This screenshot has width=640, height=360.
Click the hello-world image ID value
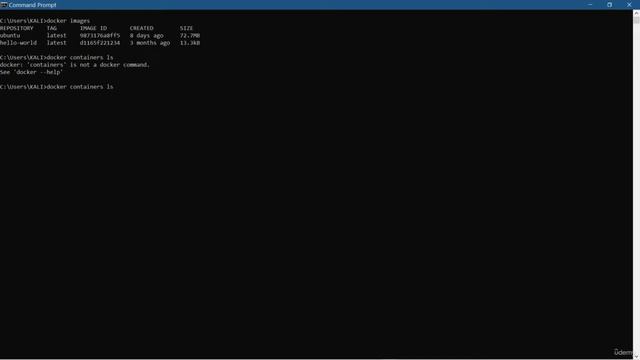point(100,43)
